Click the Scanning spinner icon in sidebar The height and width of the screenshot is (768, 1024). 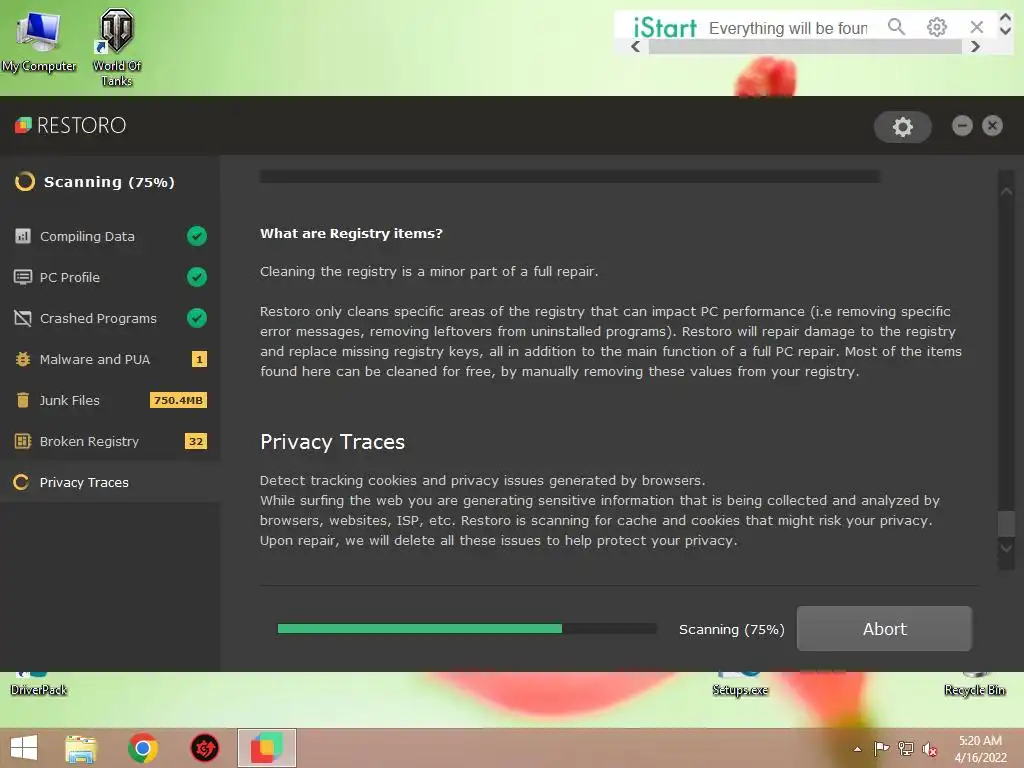(25, 182)
